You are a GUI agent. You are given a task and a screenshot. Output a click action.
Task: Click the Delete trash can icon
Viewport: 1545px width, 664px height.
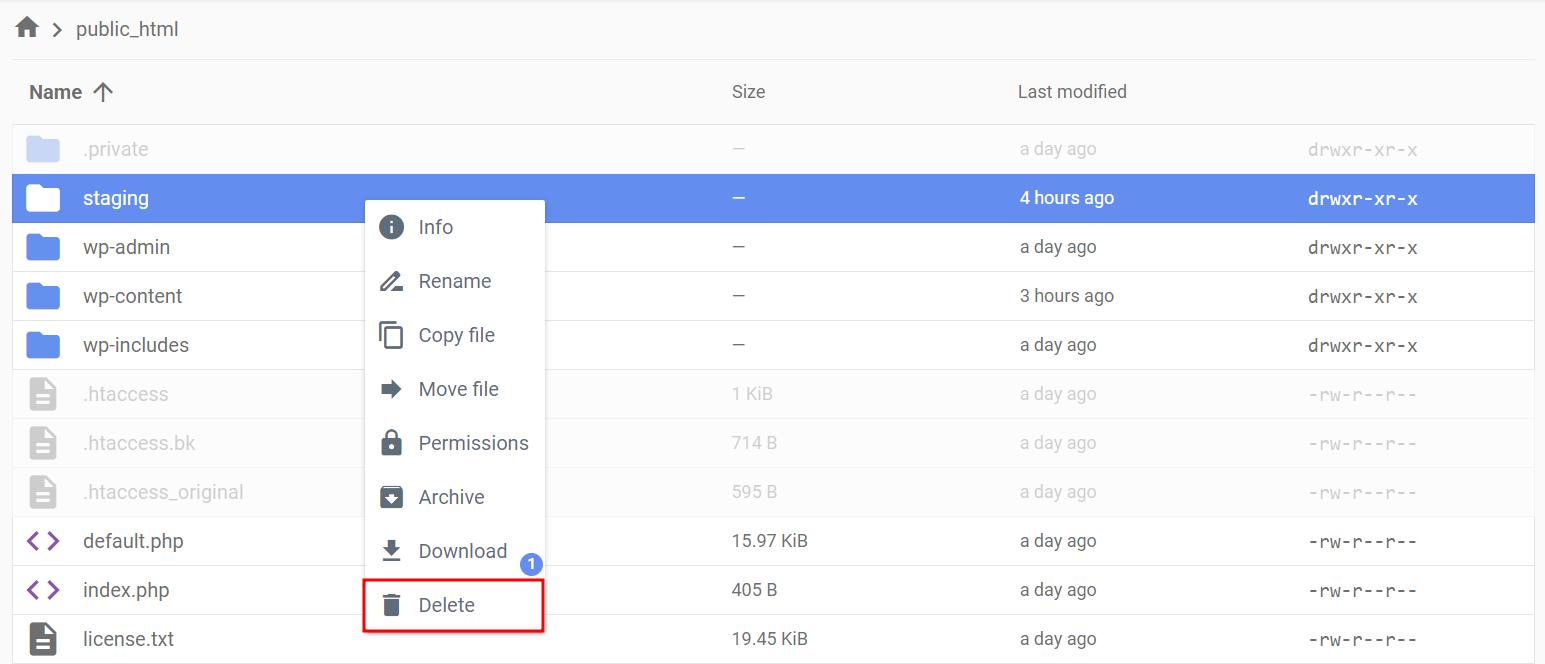pos(392,605)
